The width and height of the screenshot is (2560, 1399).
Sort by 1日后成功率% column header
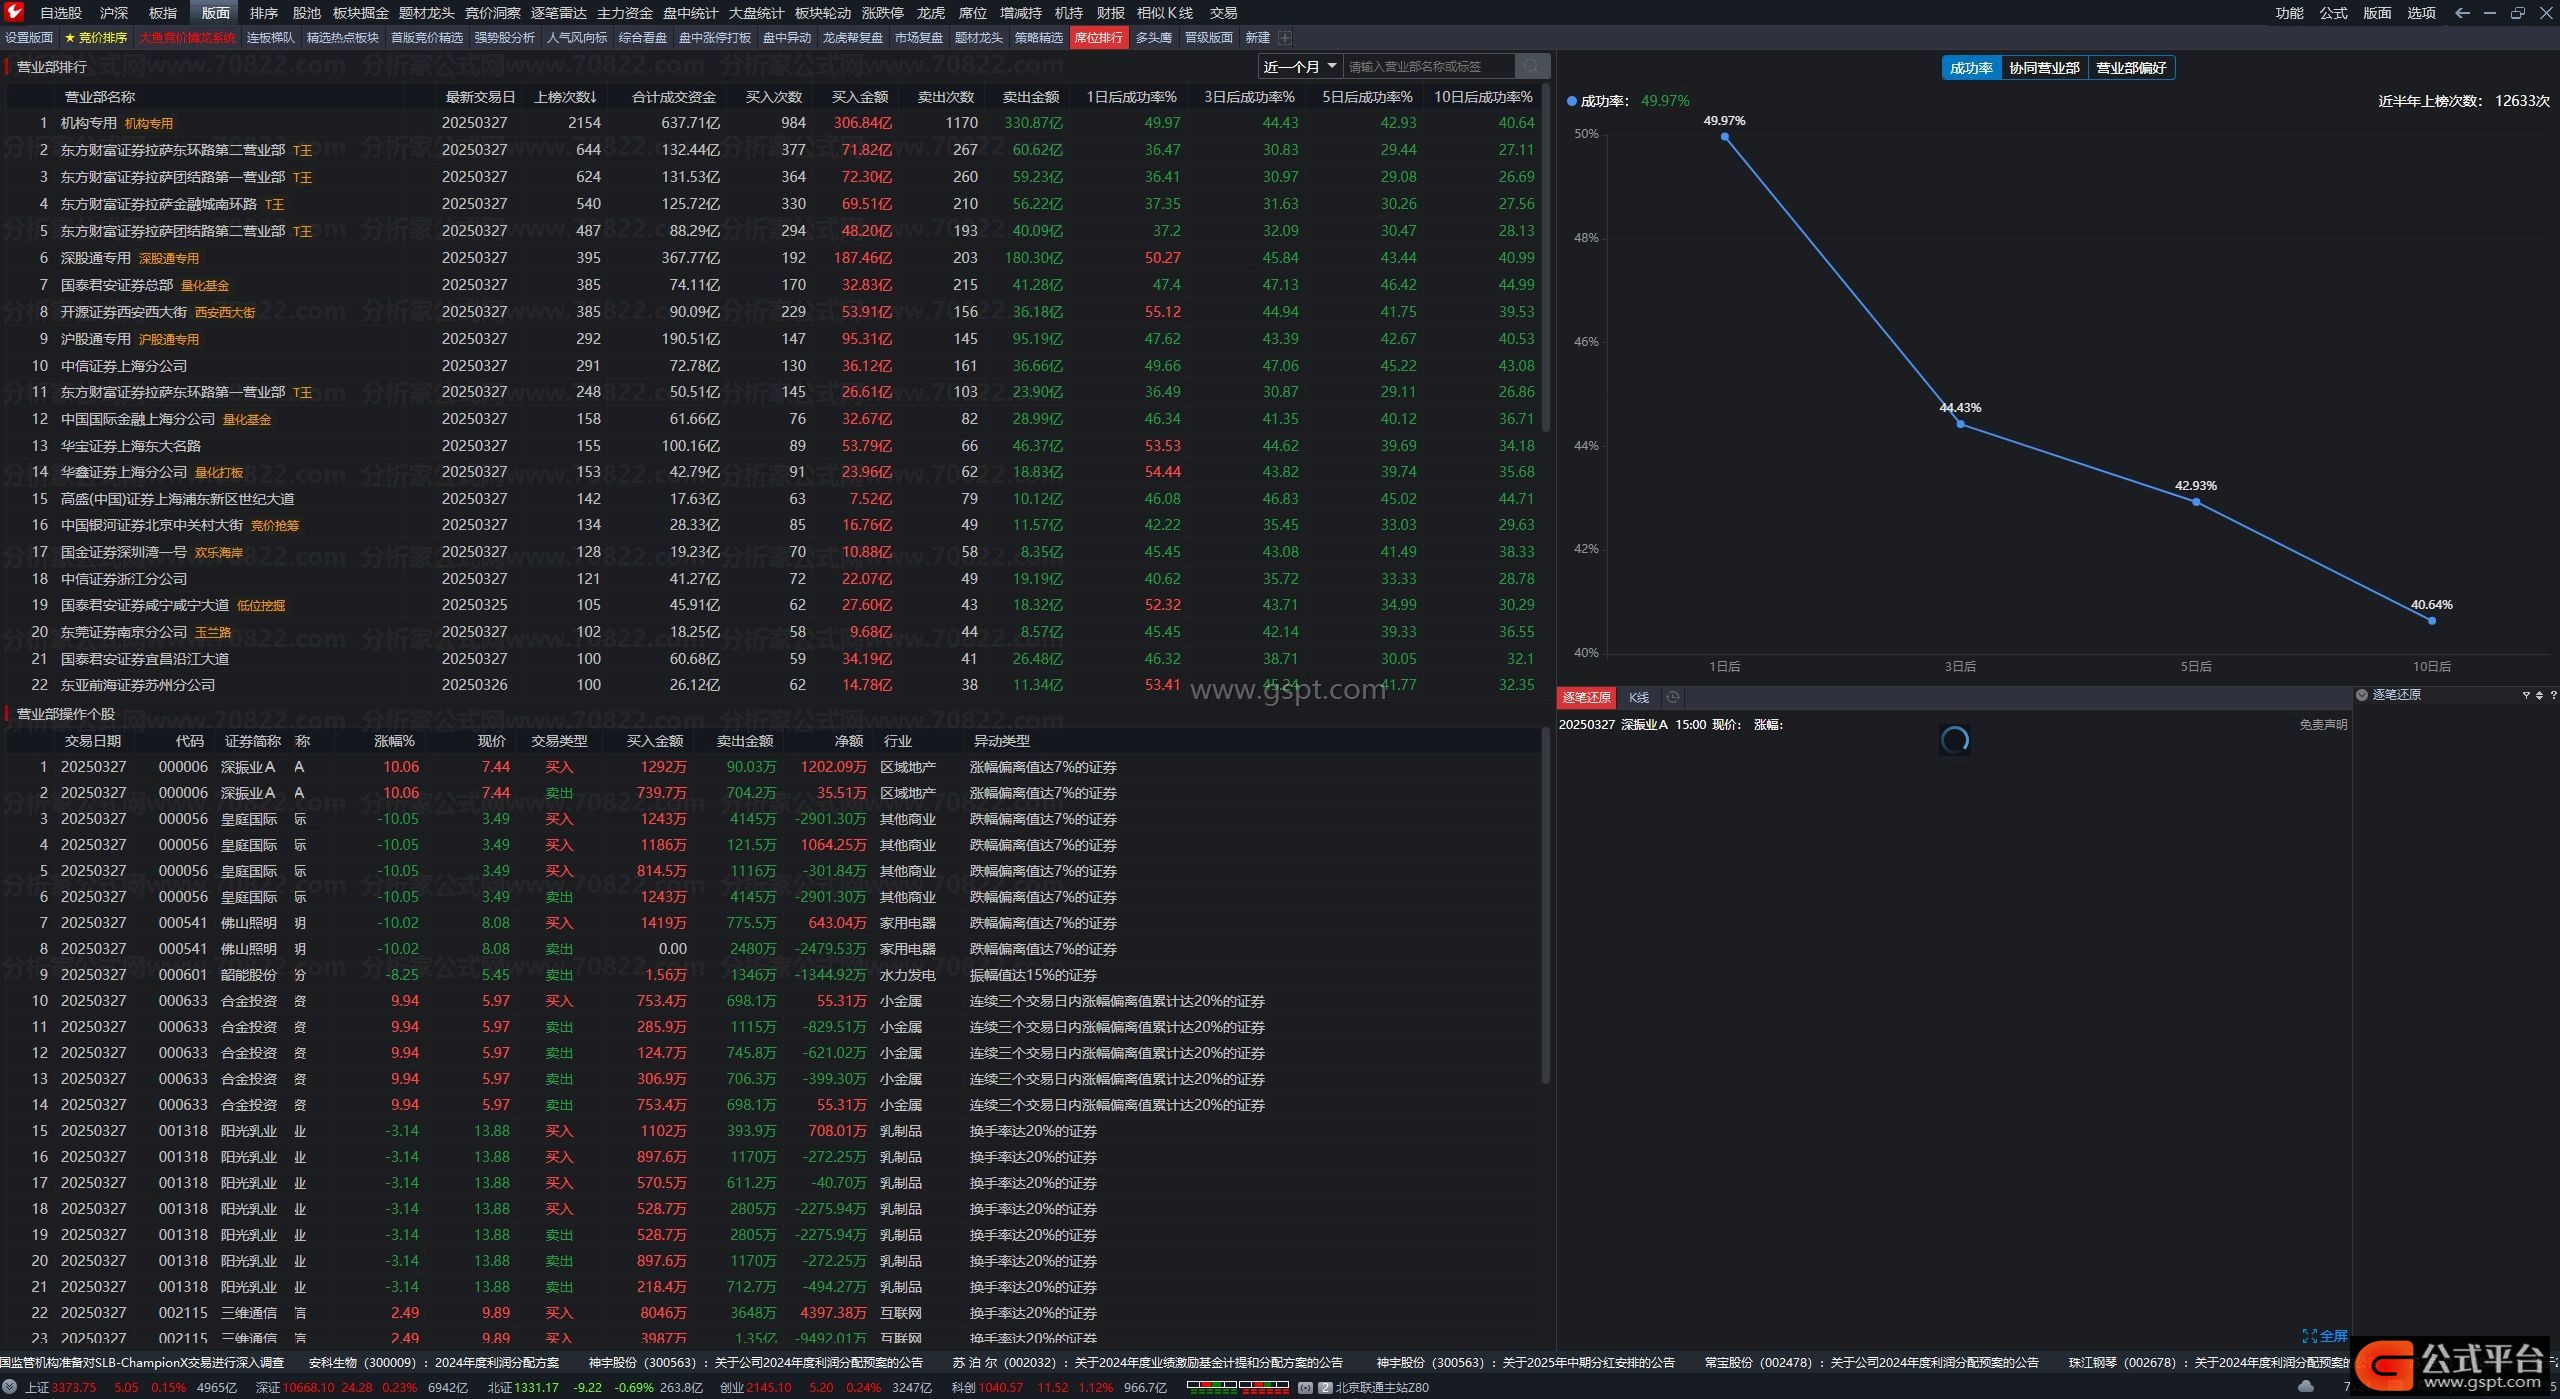click(x=1131, y=97)
